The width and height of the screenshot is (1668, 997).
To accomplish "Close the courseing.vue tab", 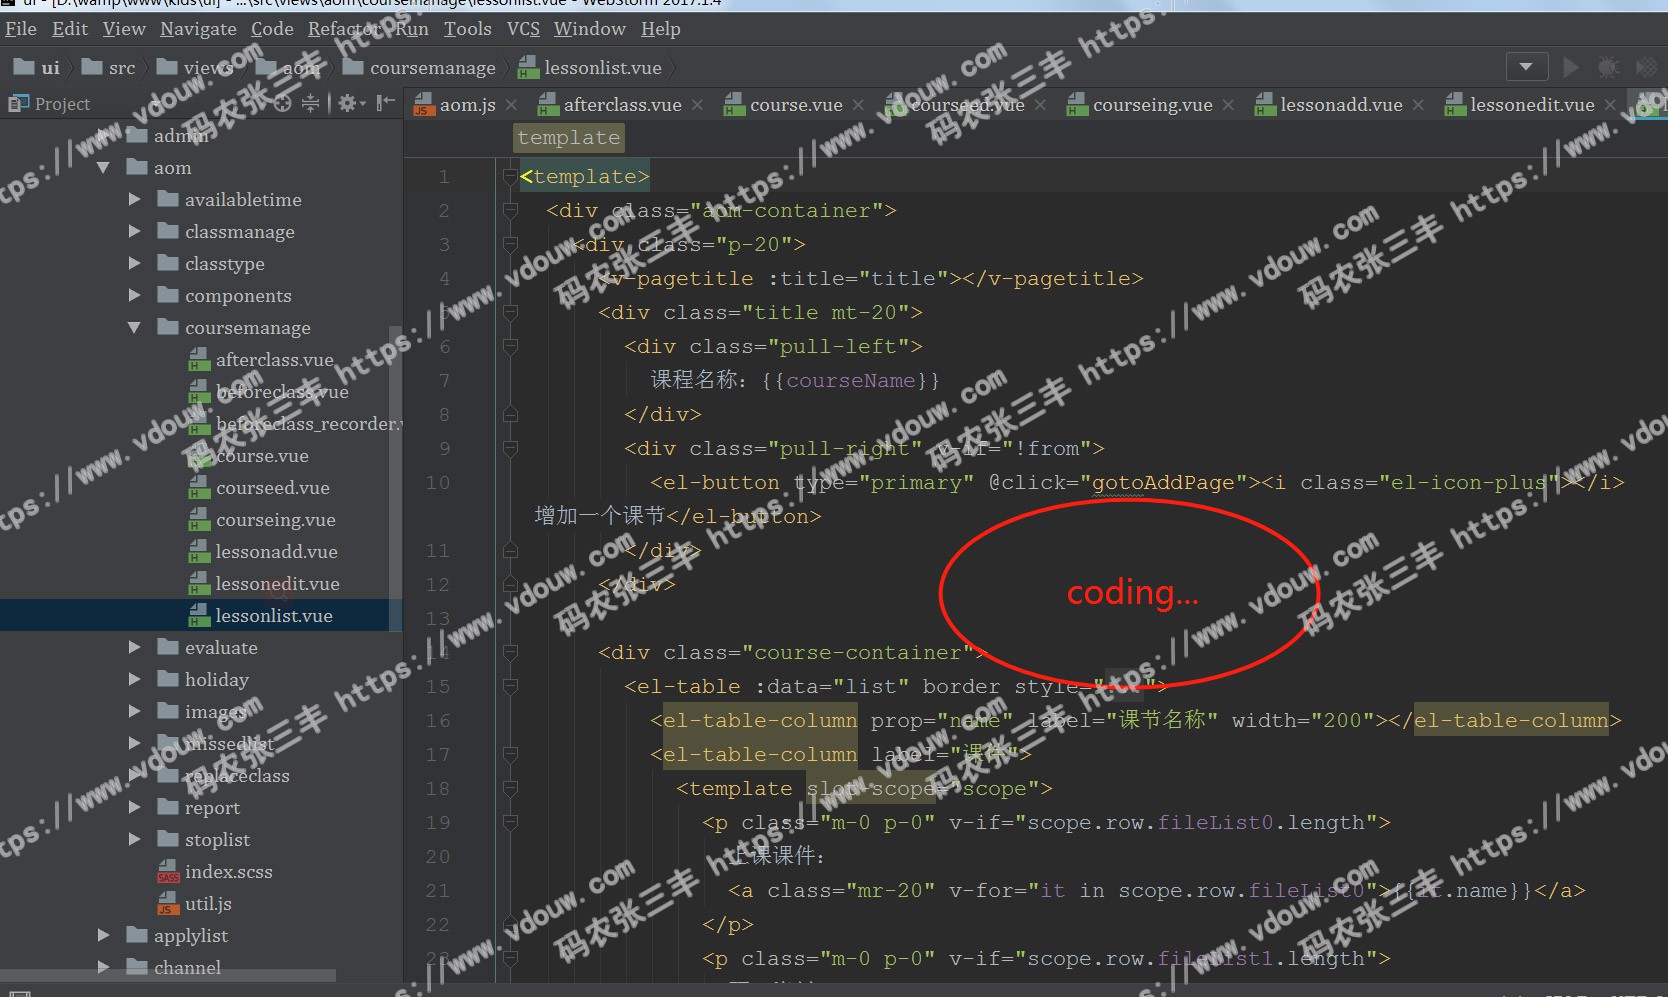I will point(1228,105).
